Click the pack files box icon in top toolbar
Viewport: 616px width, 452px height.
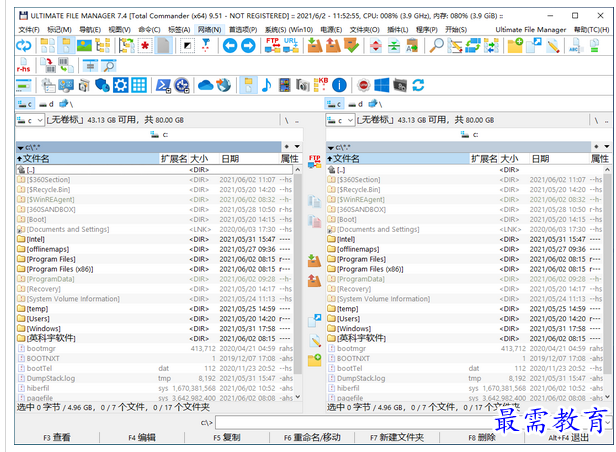315,46
